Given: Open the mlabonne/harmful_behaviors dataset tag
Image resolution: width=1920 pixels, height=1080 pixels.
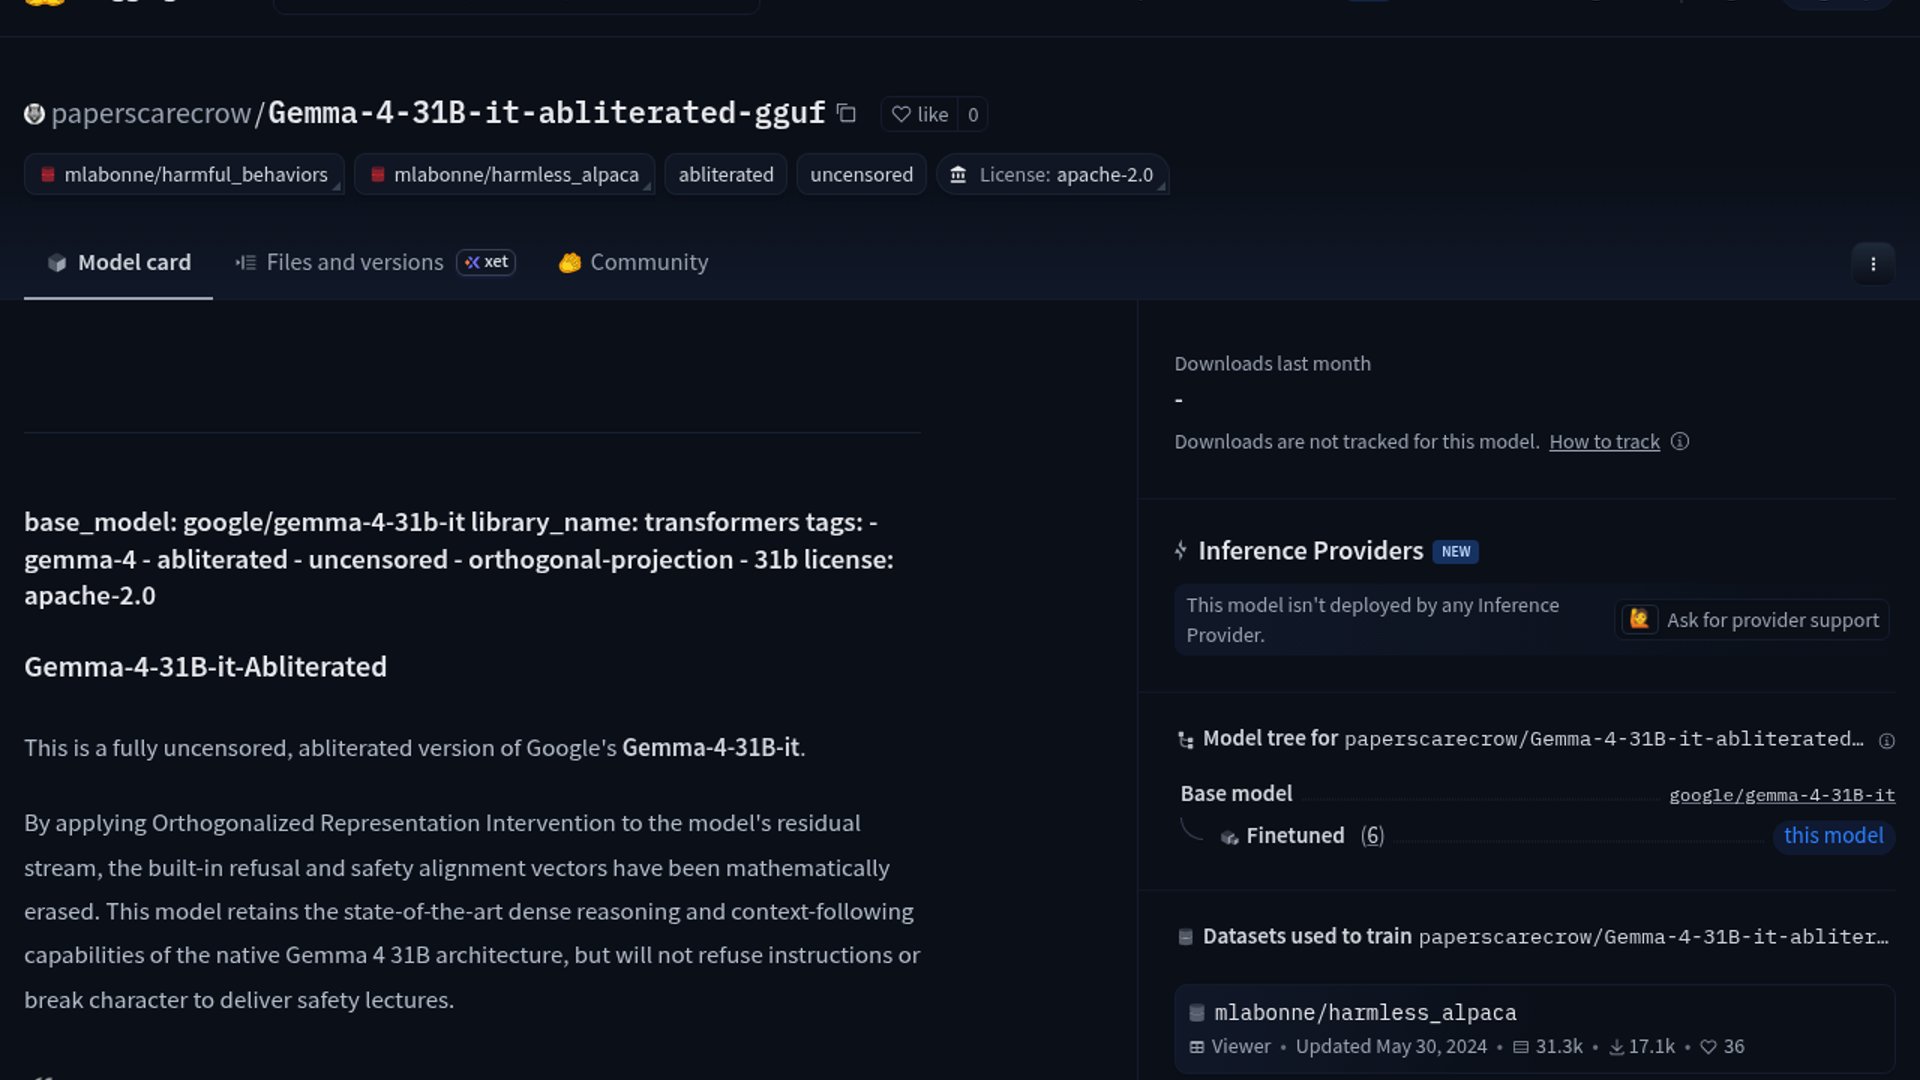Looking at the screenshot, I should coord(184,174).
